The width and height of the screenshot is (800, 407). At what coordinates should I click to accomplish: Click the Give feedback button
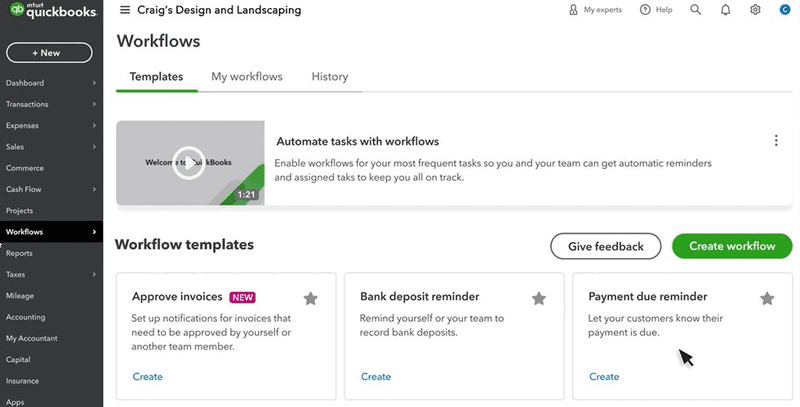(605, 246)
